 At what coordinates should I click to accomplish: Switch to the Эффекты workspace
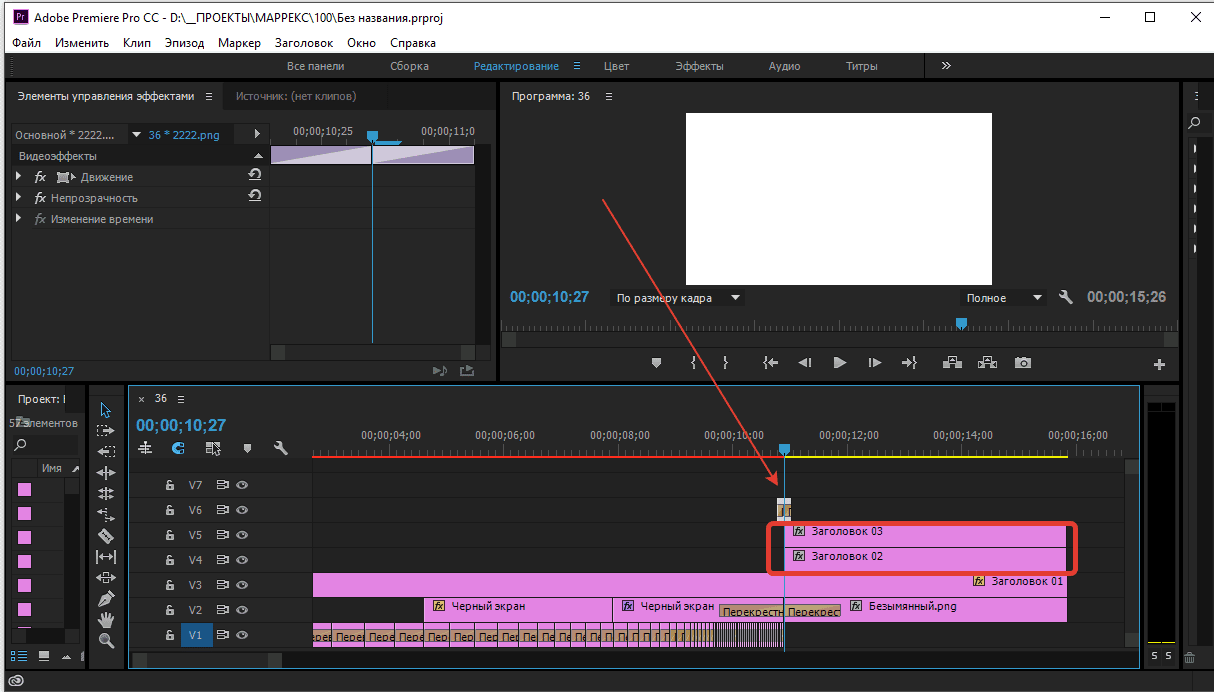pos(699,66)
